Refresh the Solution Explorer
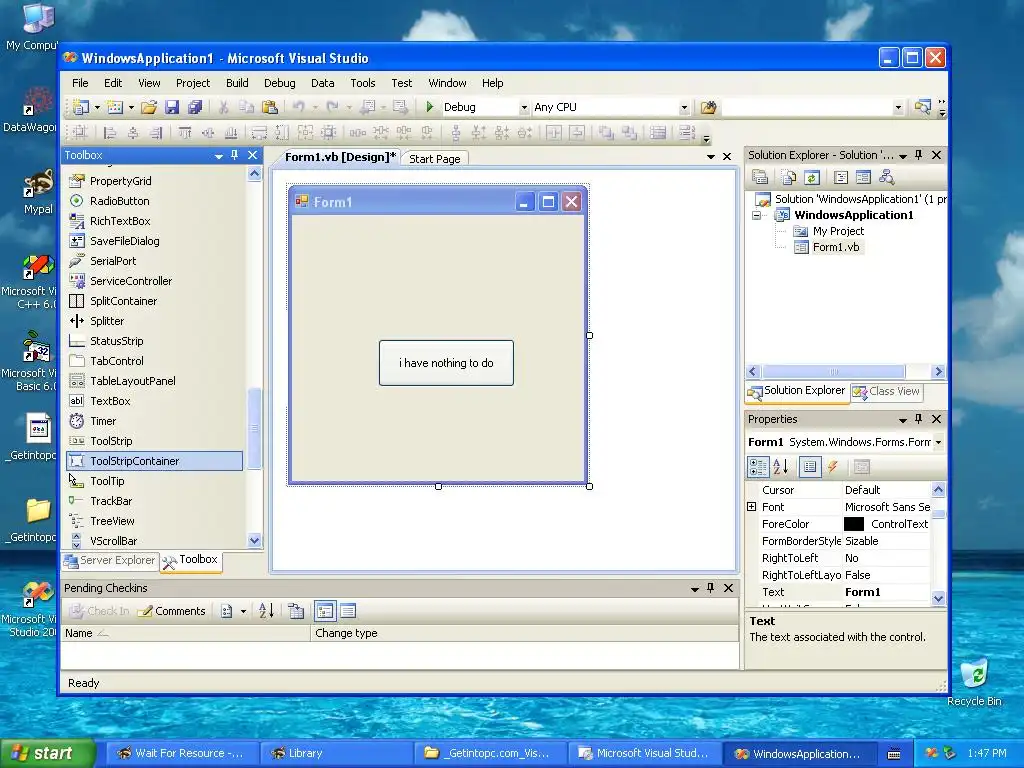The width and height of the screenshot is (1024, 768). point(811,177)
